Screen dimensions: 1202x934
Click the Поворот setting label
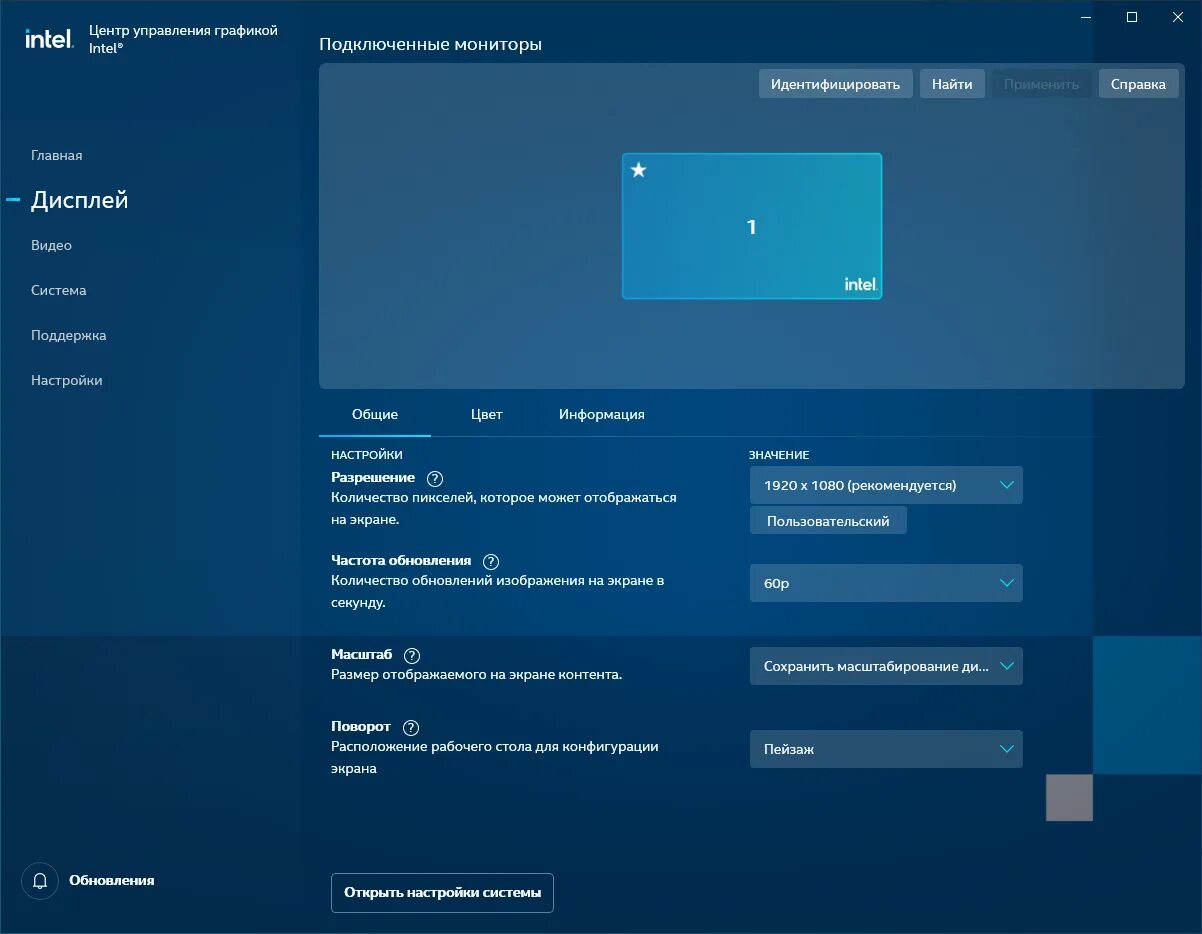point(361,727)
